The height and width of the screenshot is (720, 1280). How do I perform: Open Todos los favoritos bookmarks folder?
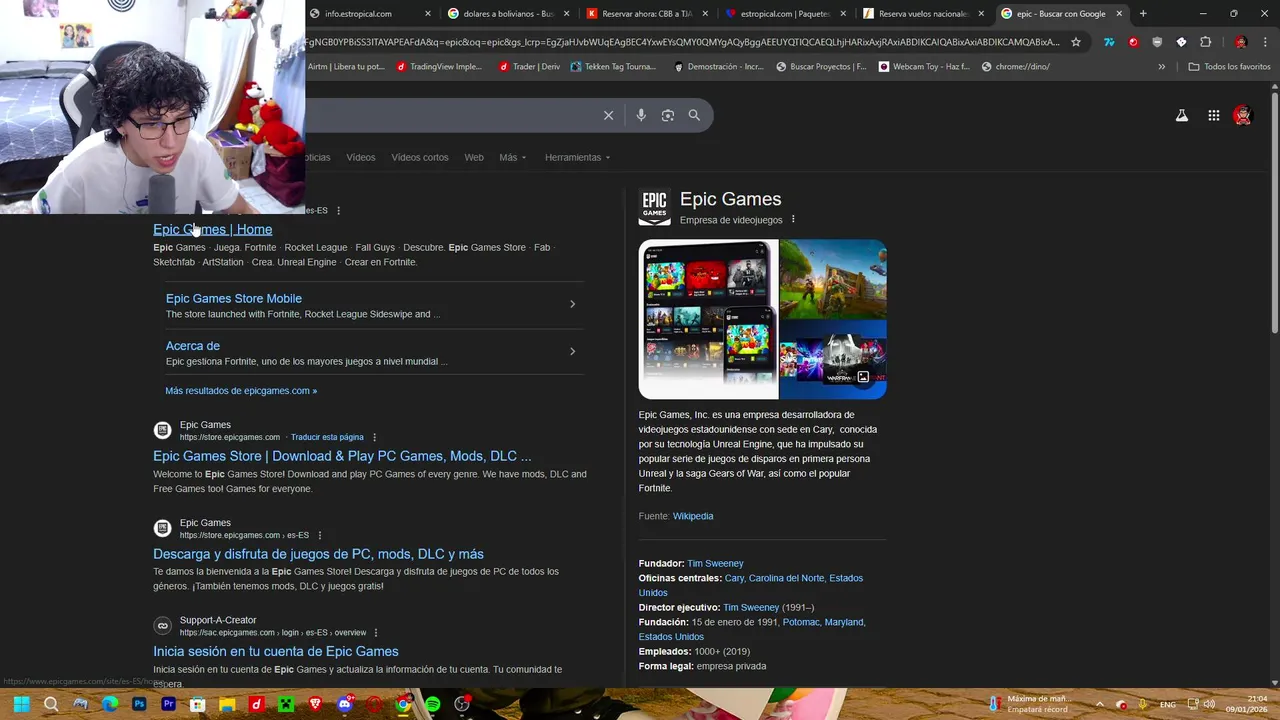[1229, 67]
